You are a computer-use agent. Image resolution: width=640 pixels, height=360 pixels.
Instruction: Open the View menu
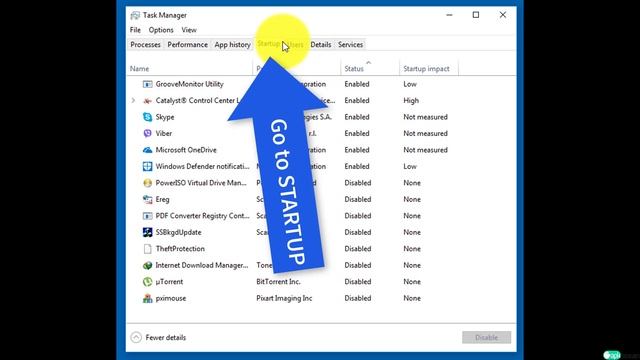pos(189,30)
